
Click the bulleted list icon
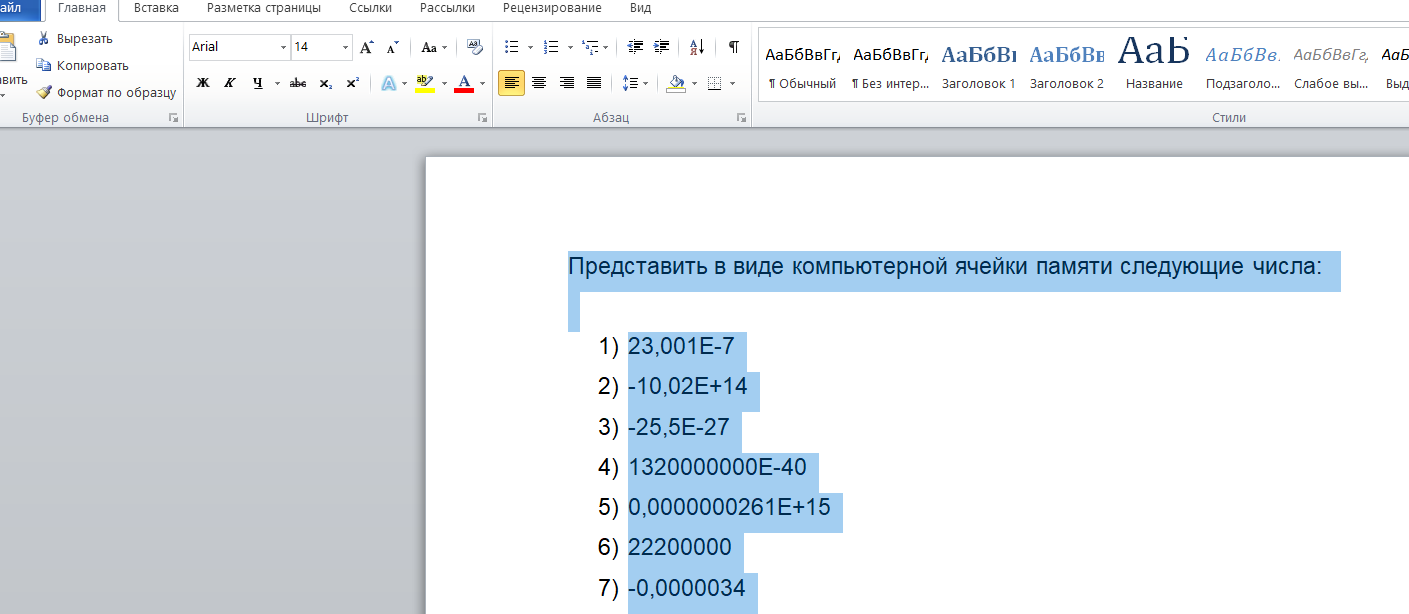coord(512,47)
